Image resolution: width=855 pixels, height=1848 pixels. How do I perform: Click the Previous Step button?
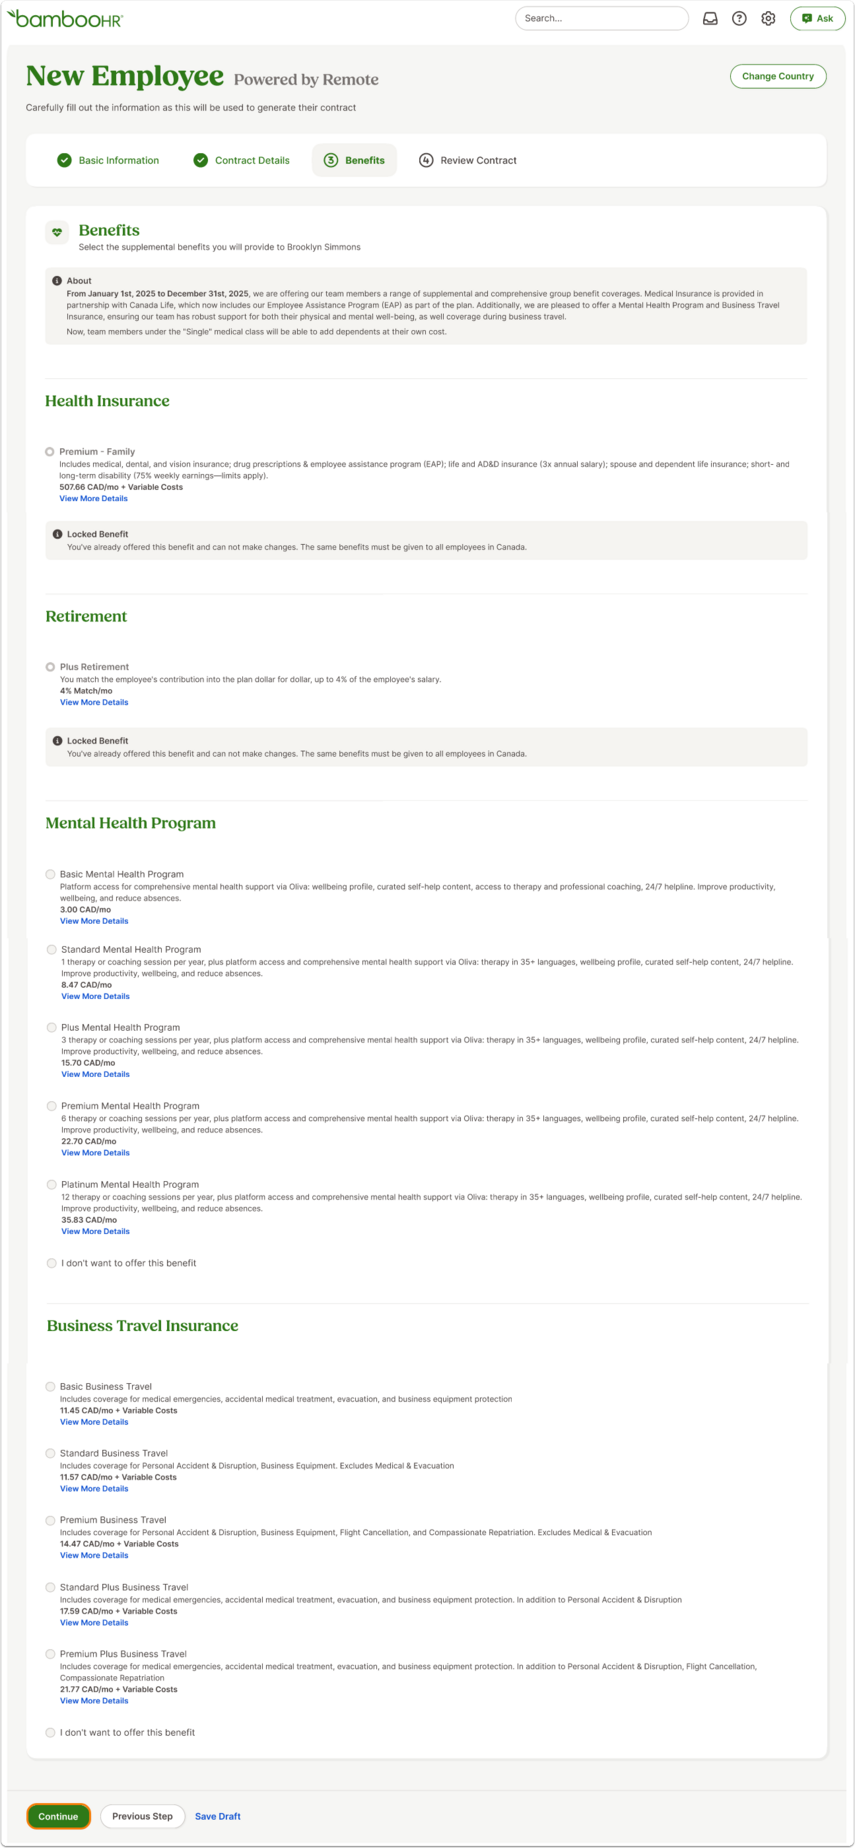click(142, 1816)
